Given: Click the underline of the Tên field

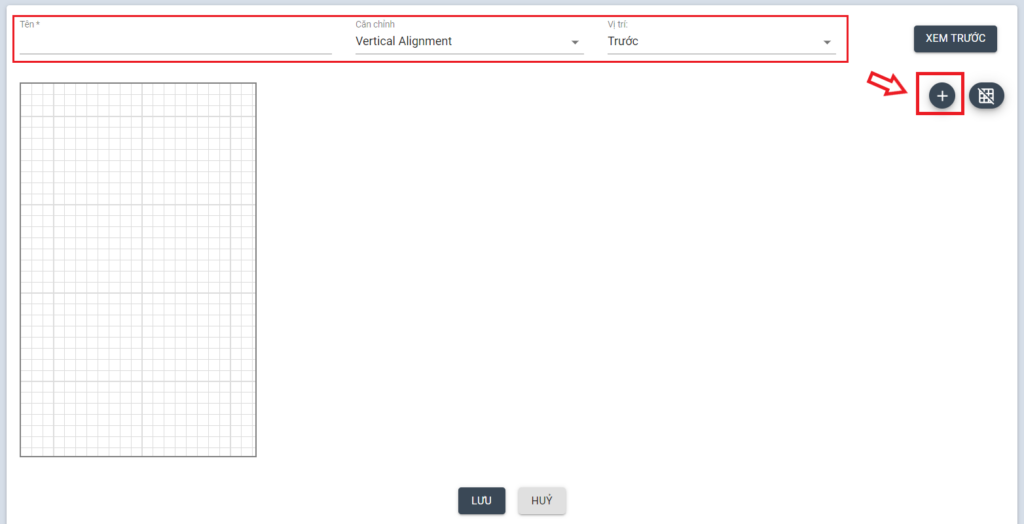Looking at the screenshot, I should click(175, 53).
